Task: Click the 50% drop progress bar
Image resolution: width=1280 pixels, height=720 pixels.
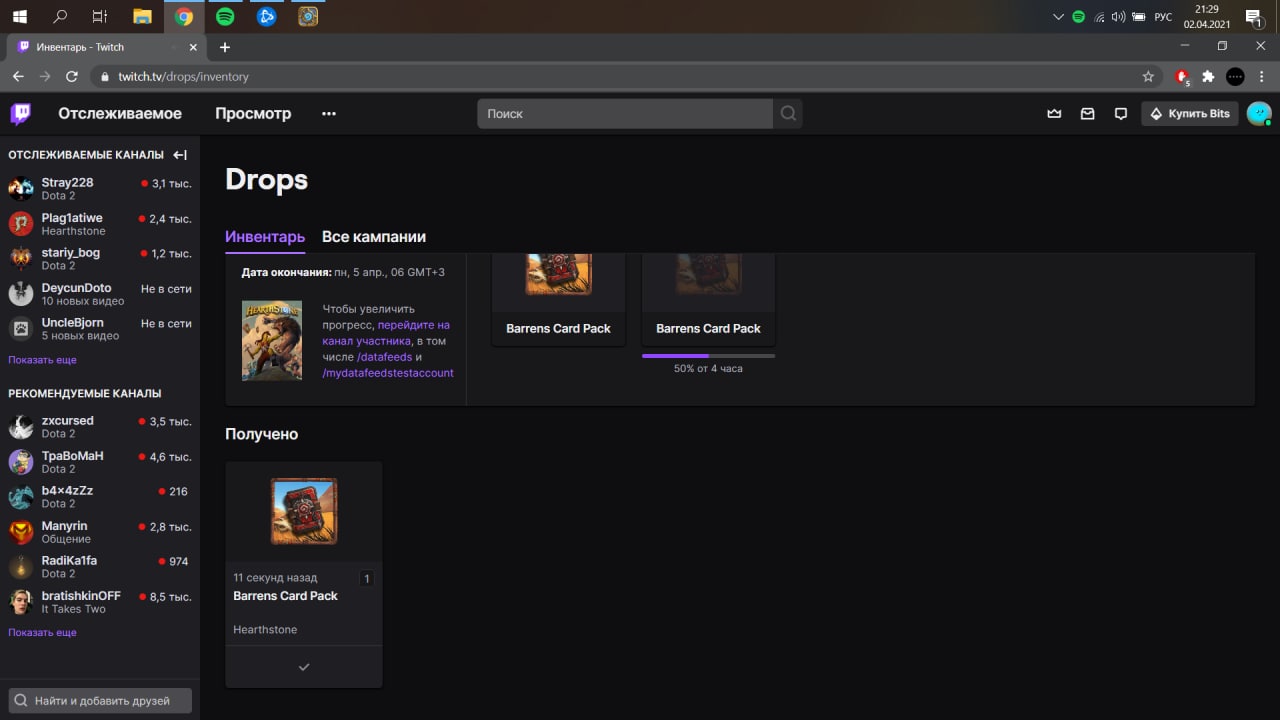Action: click(708, 355)
